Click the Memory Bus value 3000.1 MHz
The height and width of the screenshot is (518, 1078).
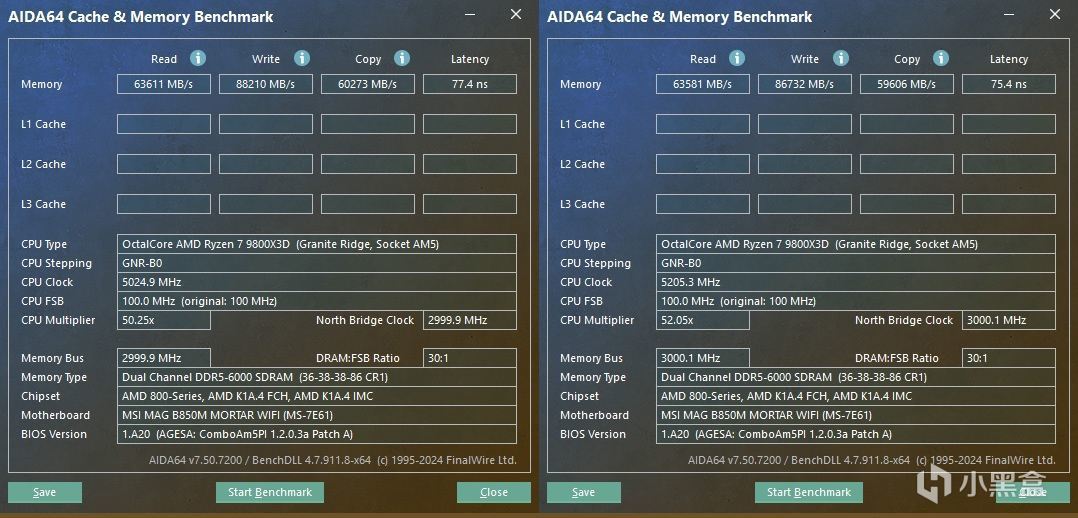[x=703, y=358]
